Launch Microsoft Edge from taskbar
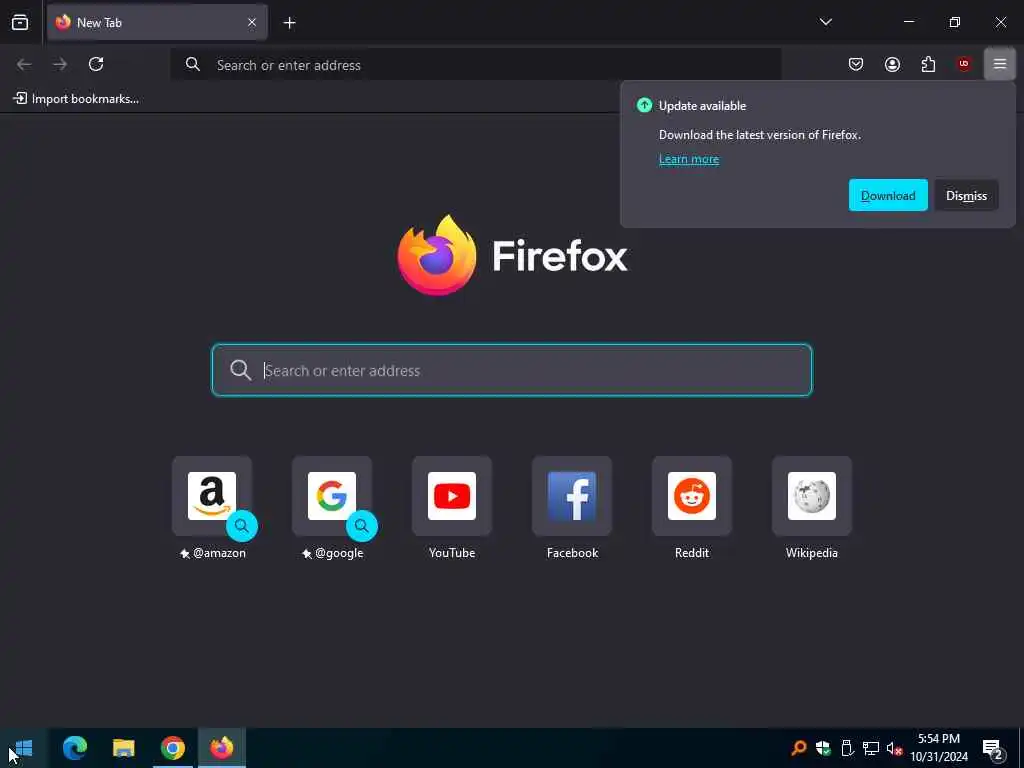This screenshot has width=1024, height=768. 74,748
